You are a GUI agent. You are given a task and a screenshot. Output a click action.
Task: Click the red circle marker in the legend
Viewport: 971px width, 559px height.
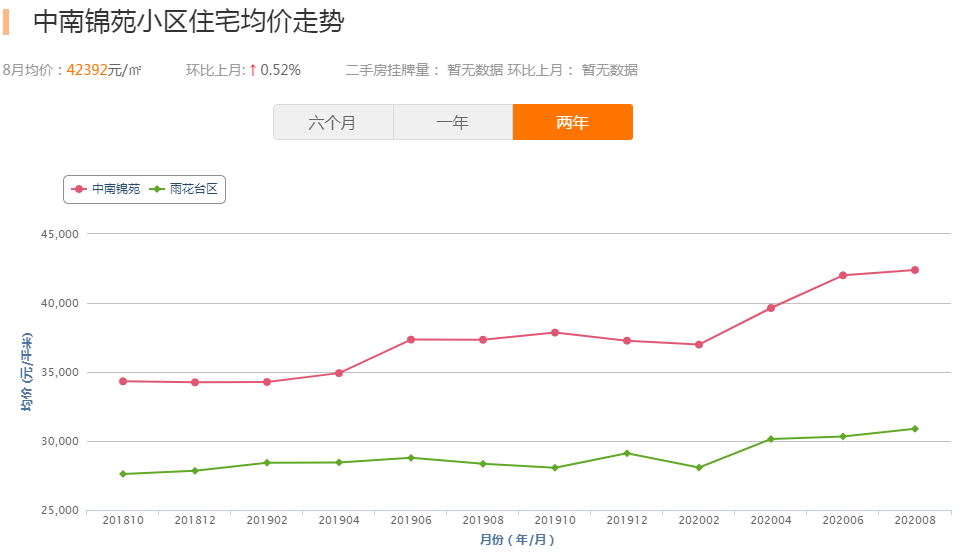tap(80, 189)
